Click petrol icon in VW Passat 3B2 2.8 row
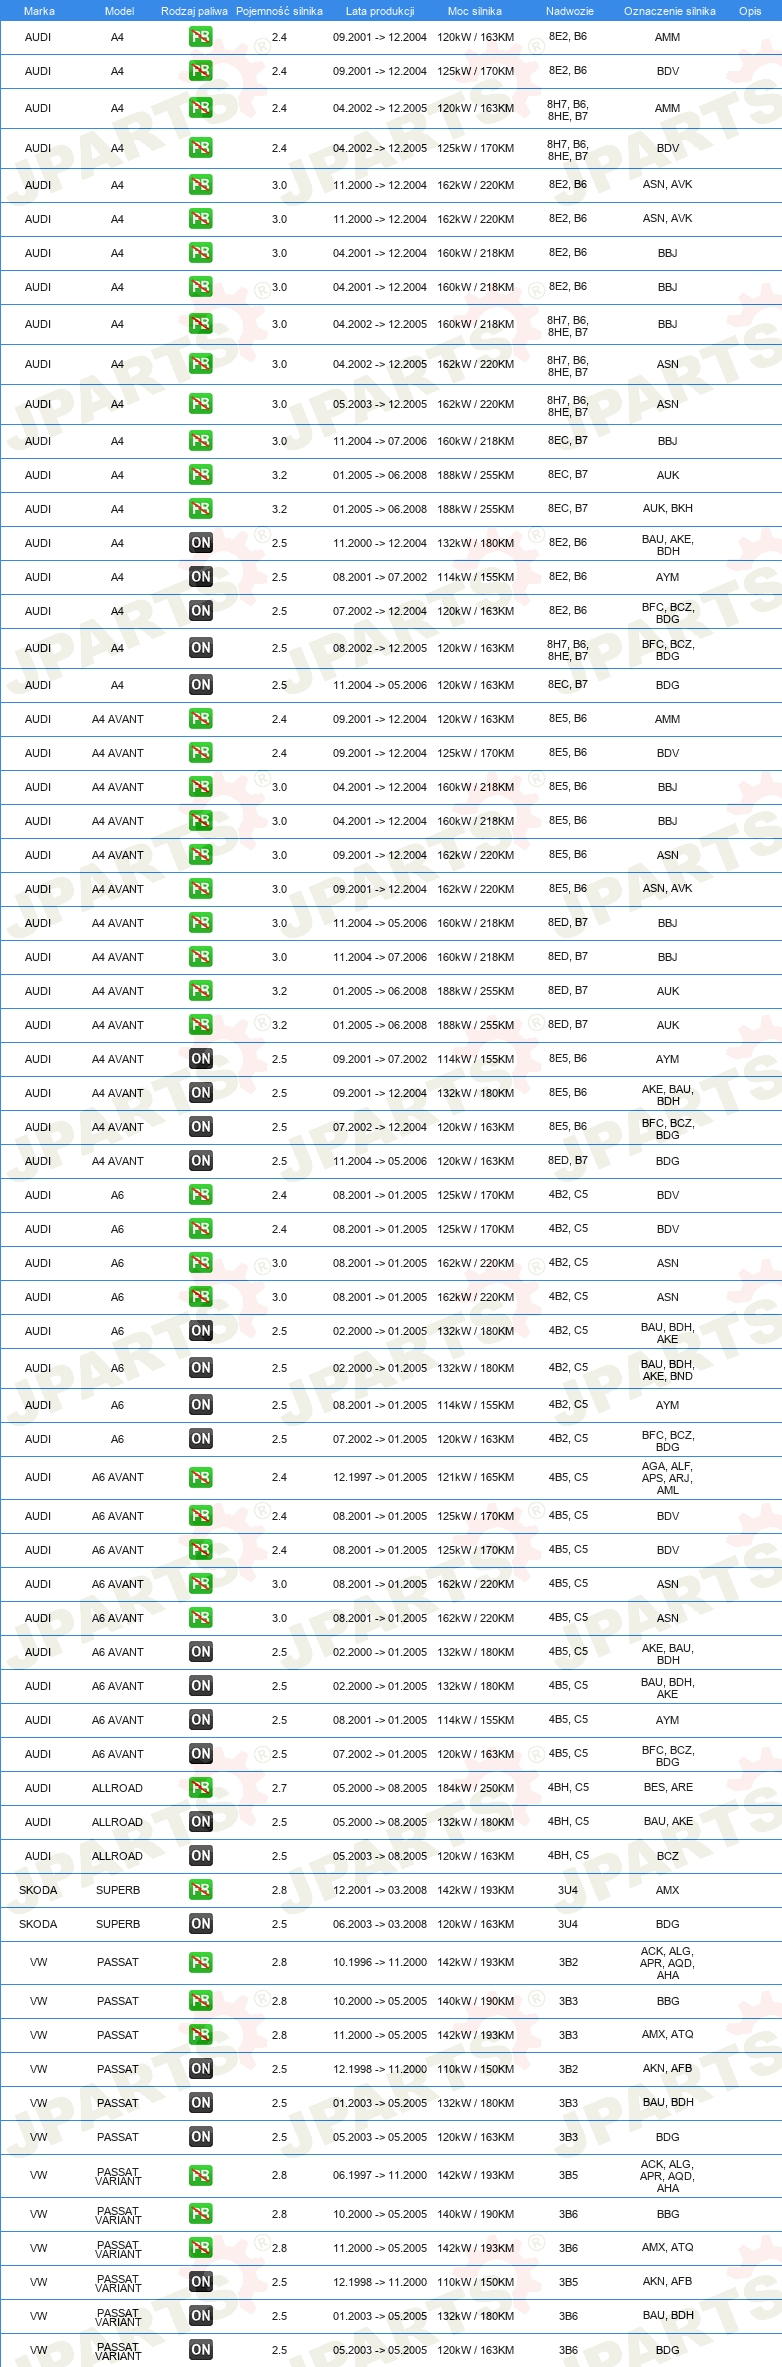 click(x=200, y=1962)
